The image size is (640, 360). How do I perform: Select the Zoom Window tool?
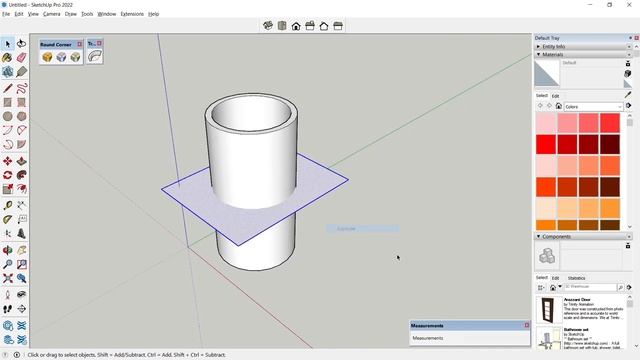coord(22,264)
